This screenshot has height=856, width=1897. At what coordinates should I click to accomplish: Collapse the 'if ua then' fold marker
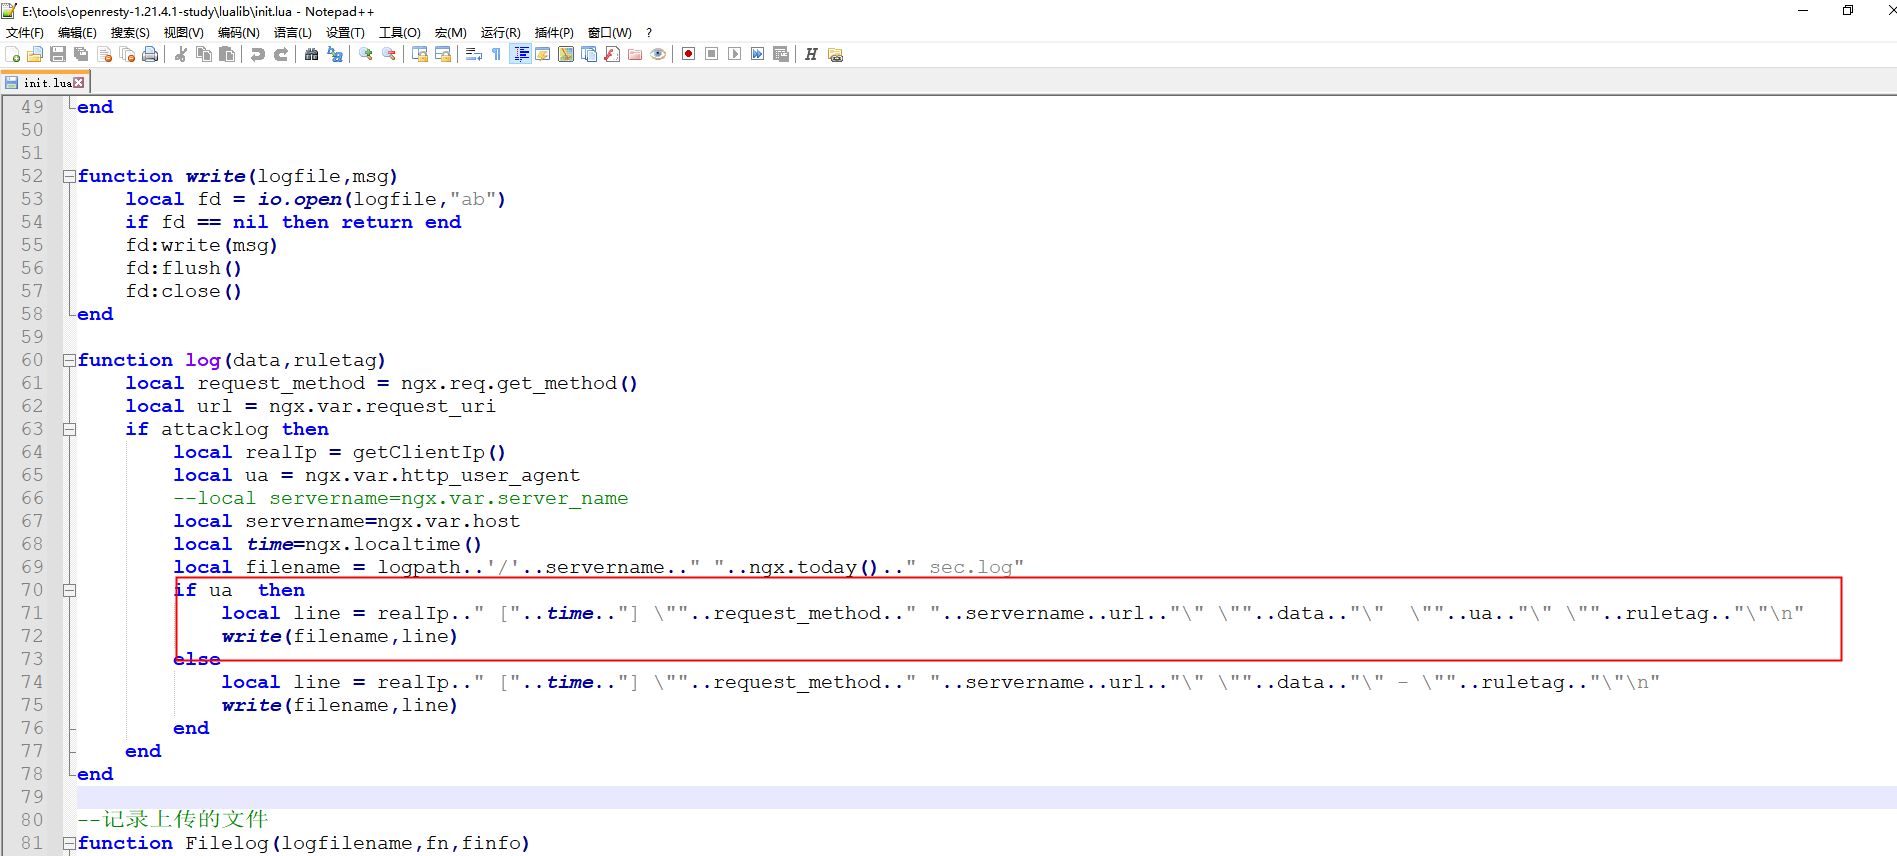tap(69, 590)
